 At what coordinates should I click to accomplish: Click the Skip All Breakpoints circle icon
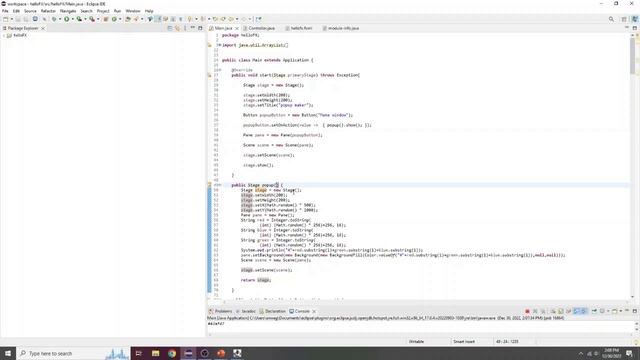point(44,19)
